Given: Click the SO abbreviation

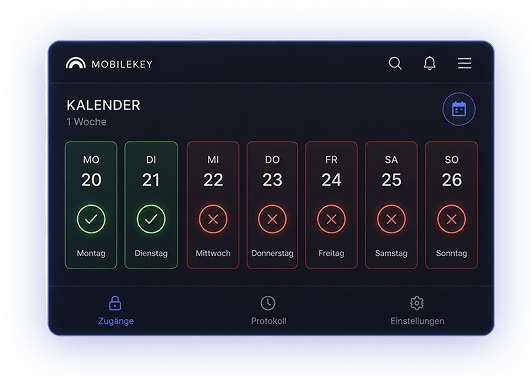Looking at the screenshot, I should point(451,160).
